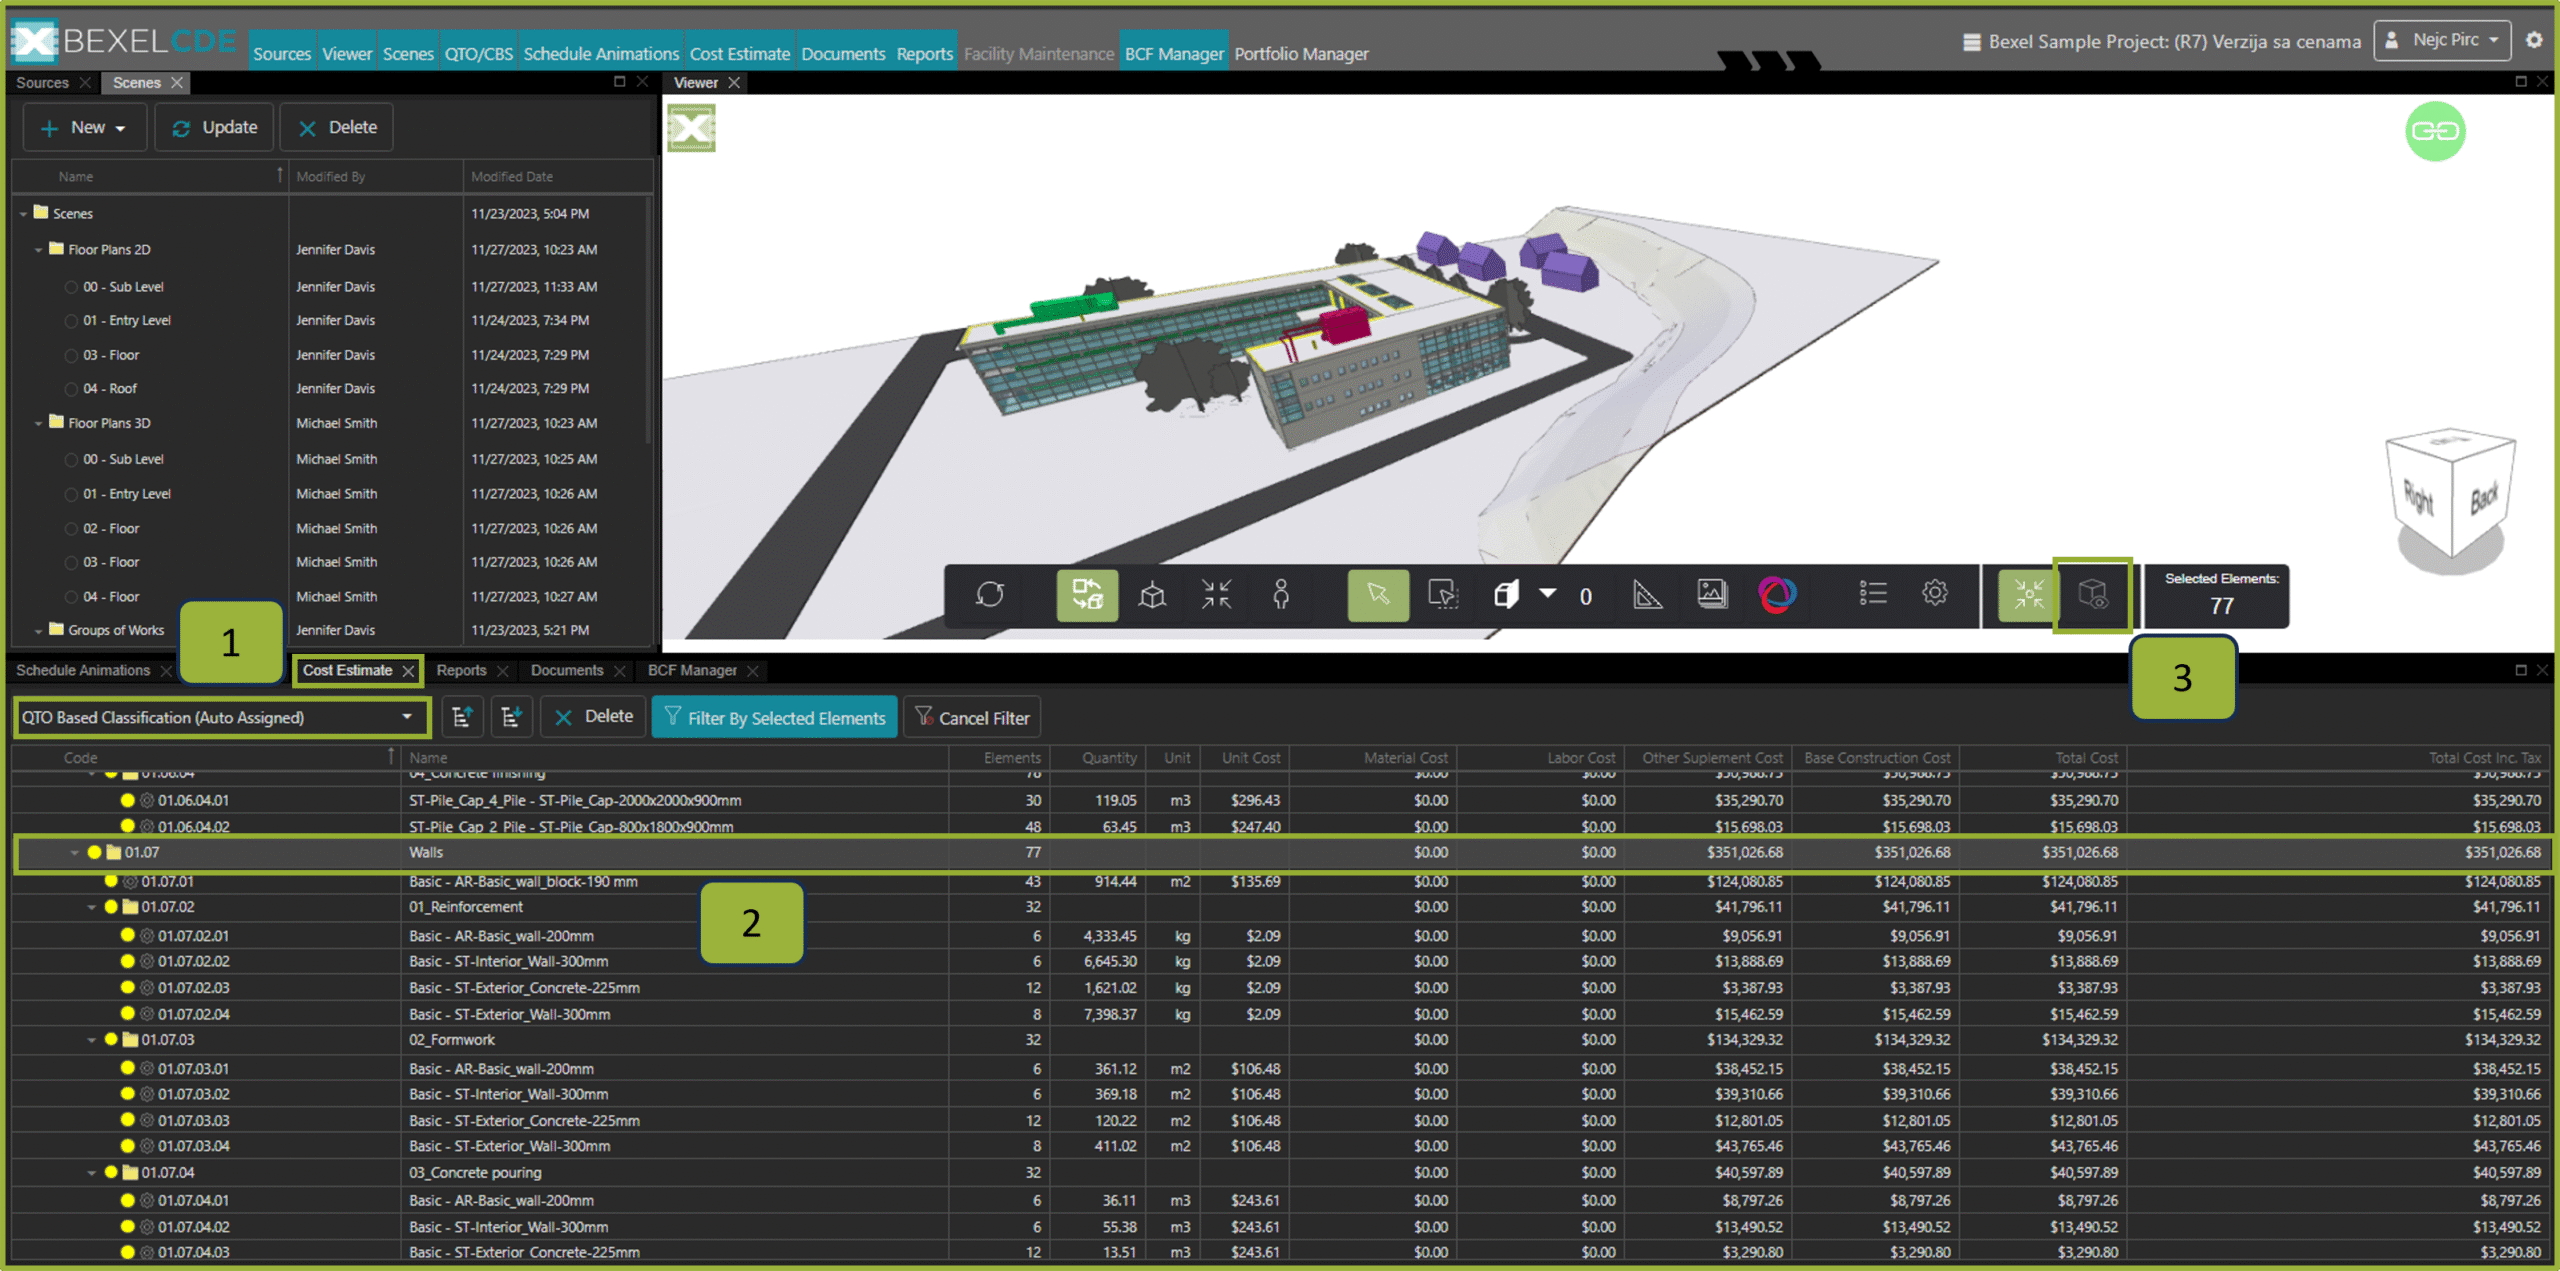Expand the Groups of Works folder
2560x1271 pixels.
click(40, 630)
